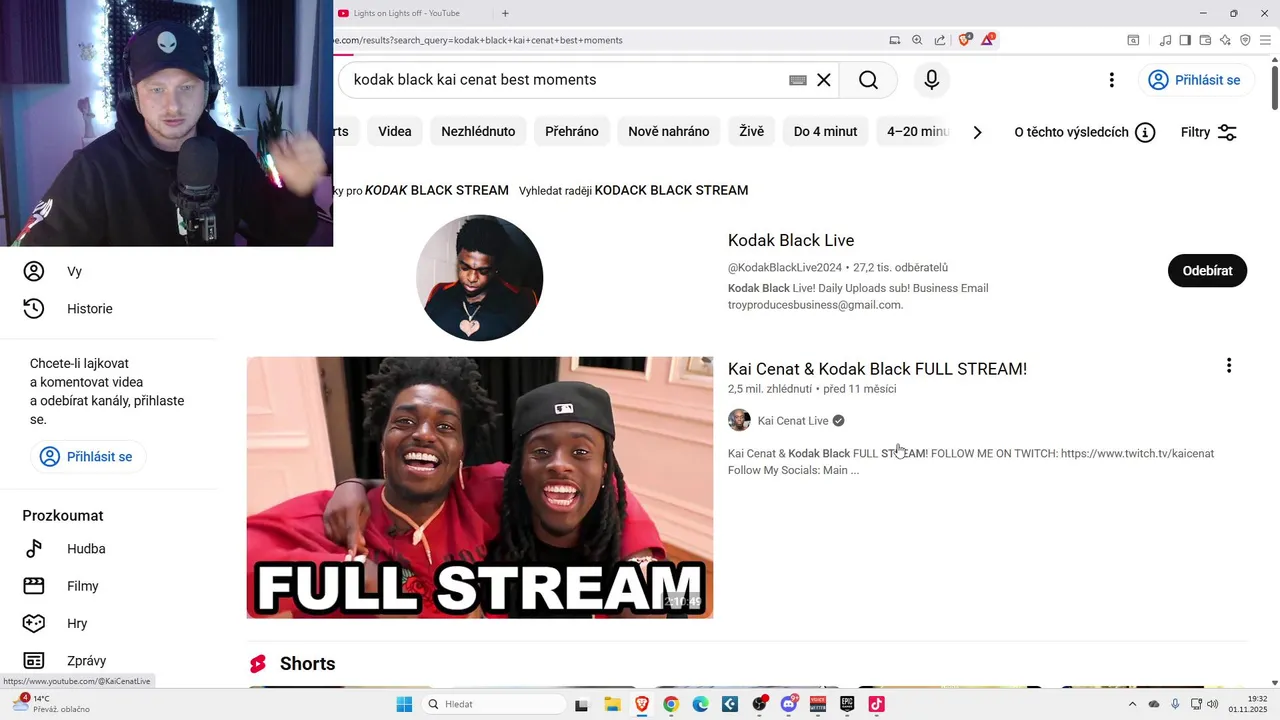
Task: Click the browser share page icon
Action: click(940, 40)
